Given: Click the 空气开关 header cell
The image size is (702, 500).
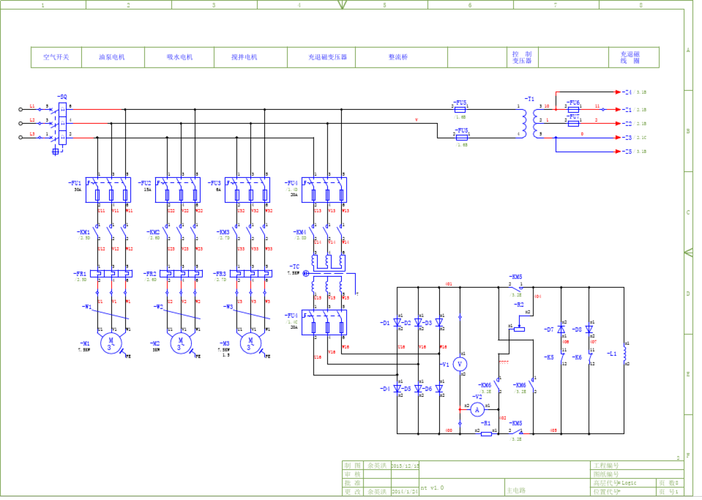Looking at the screenshot, I should pyautogui.click(x=56, y=57).
